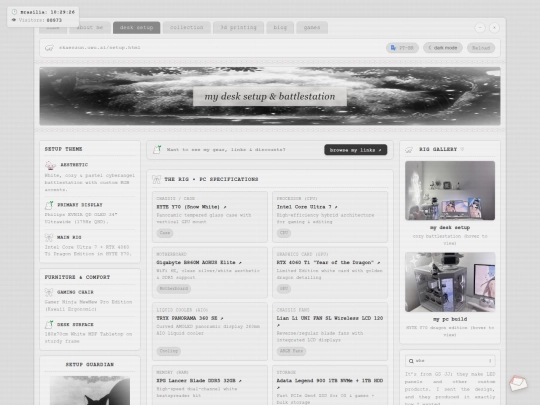Click the eye icon beside Visitors count

coord(14,20)
